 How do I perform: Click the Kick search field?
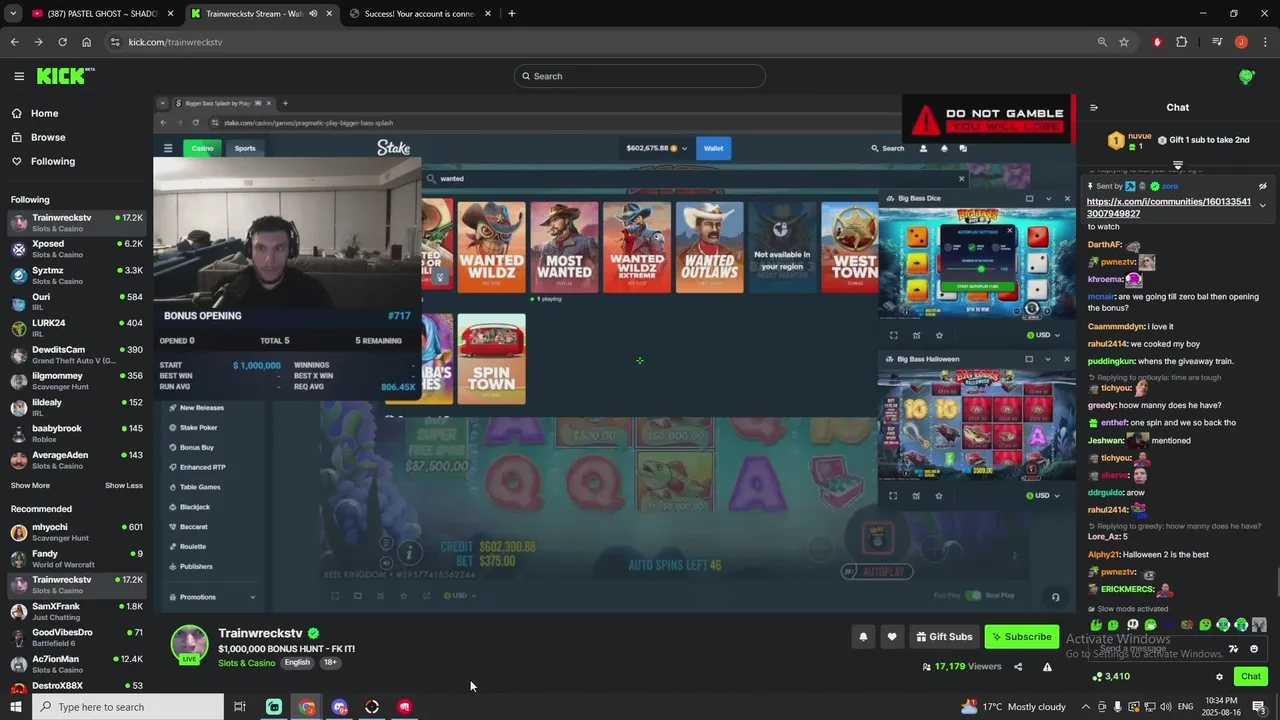tap(640, 76)
